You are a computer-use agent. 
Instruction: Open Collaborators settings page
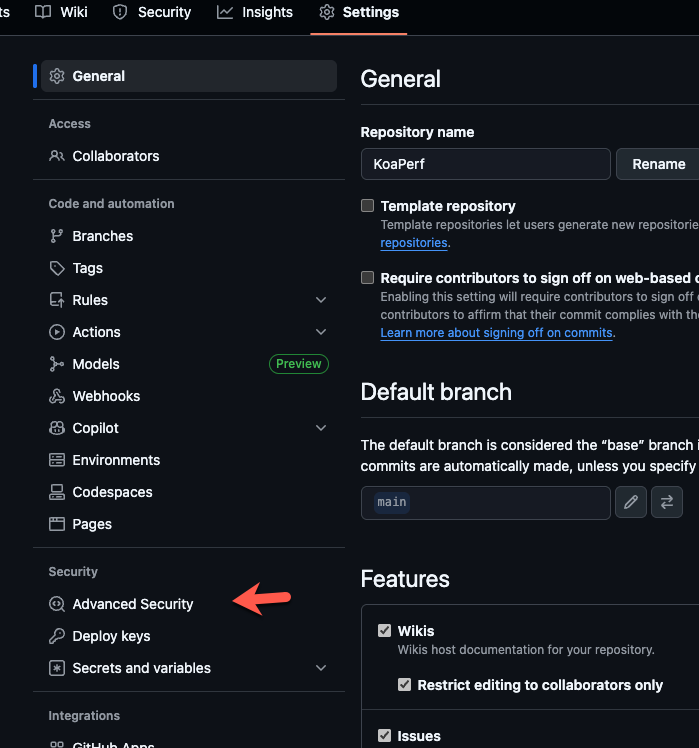click(x=189, y=156)
